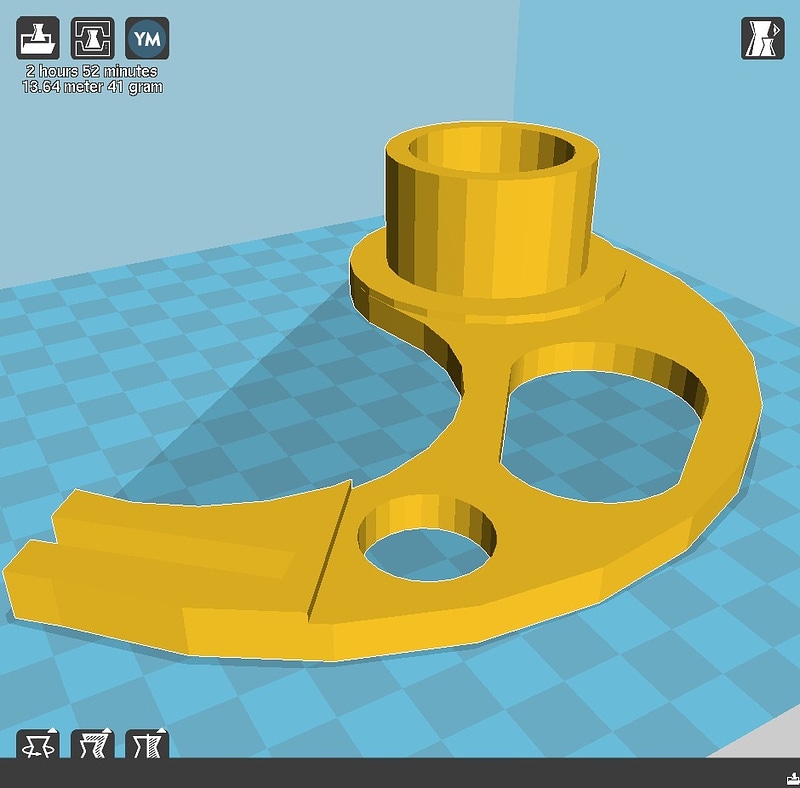The width and height of the screenshot is (800, 788).
Task: Click the Load model icon
Action: pyautogui.click(x=38, y=38)
